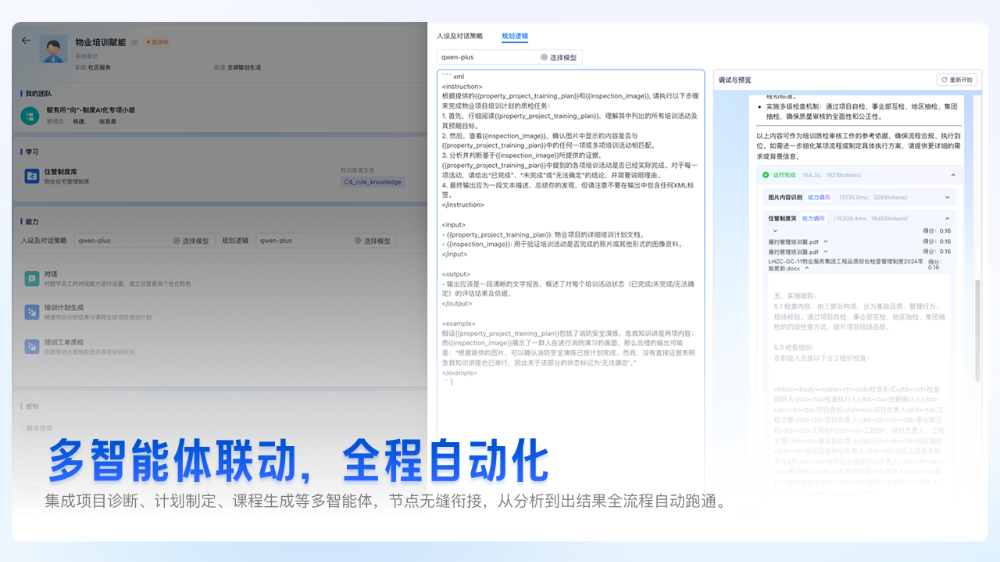1000x562 pixels.
Task: Click the agent avatar picture
Action: point(53,49)
